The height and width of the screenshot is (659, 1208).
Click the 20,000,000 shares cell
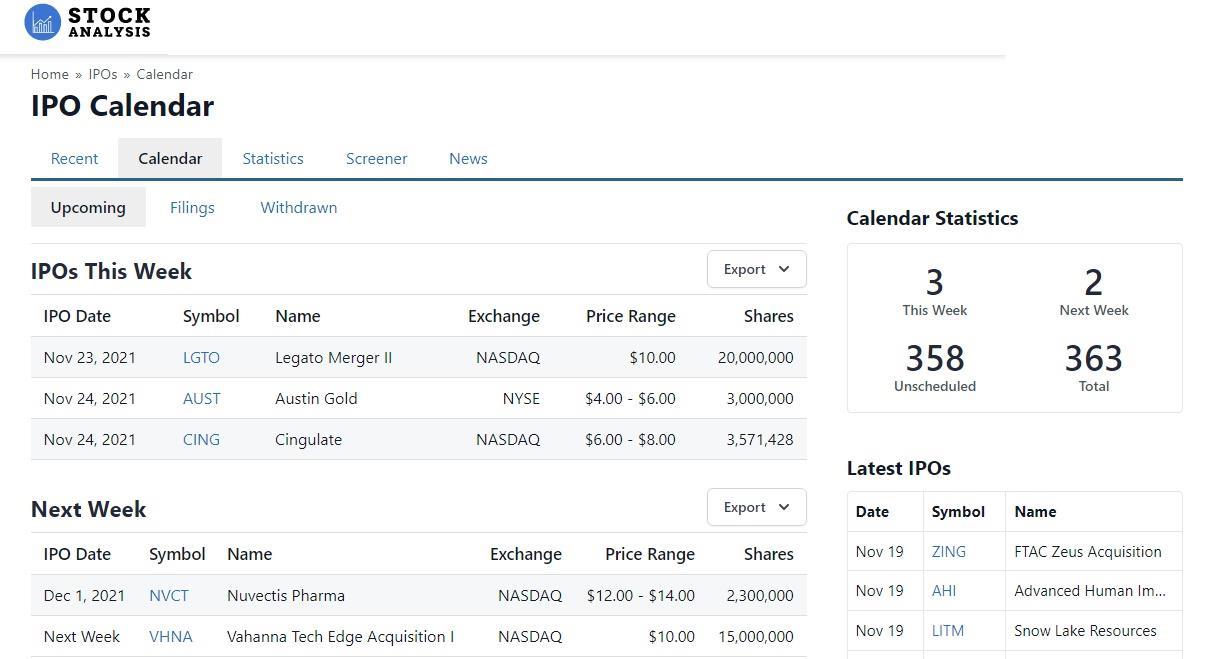click(756, 357)
